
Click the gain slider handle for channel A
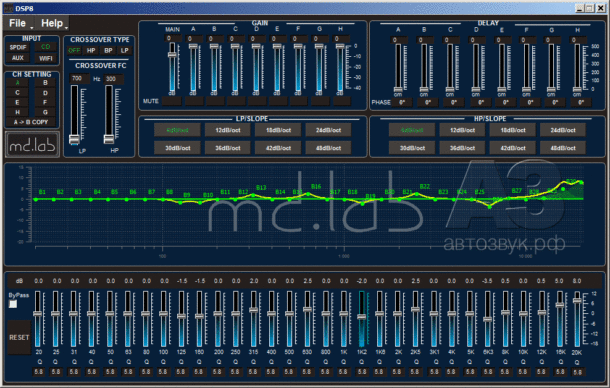(x=193, y=47)
